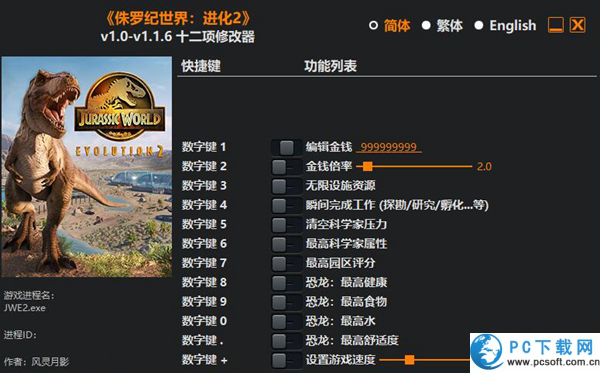Click the 数字键 9 hotkey label

point(204,302)
